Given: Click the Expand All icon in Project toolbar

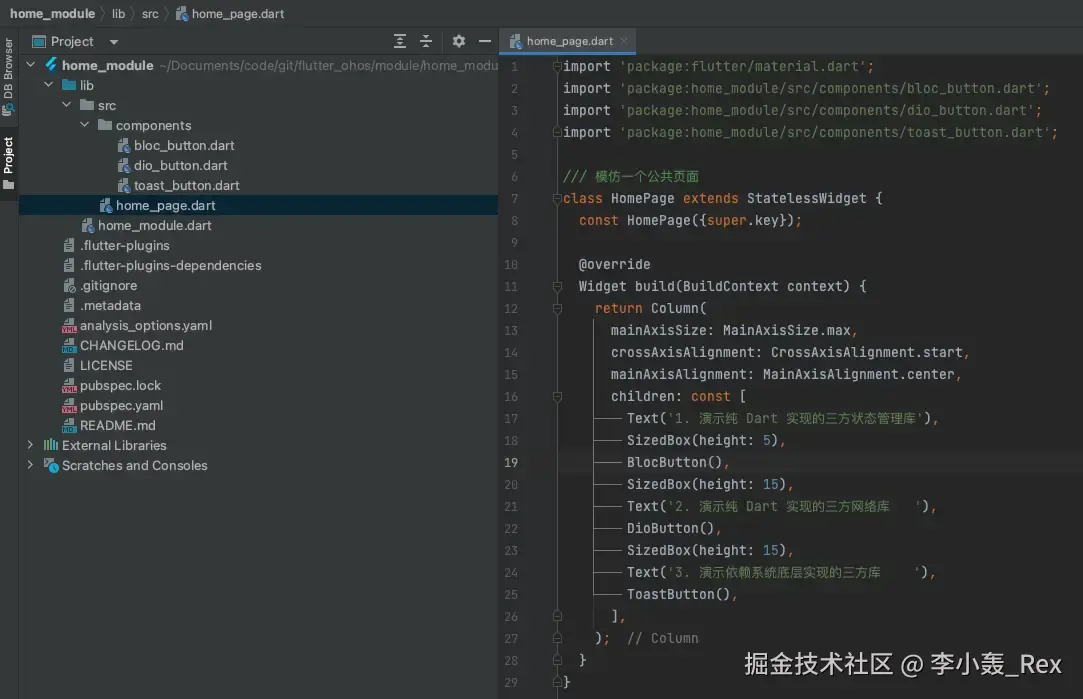Looking at the screenshot, I should tap(400, 41).
